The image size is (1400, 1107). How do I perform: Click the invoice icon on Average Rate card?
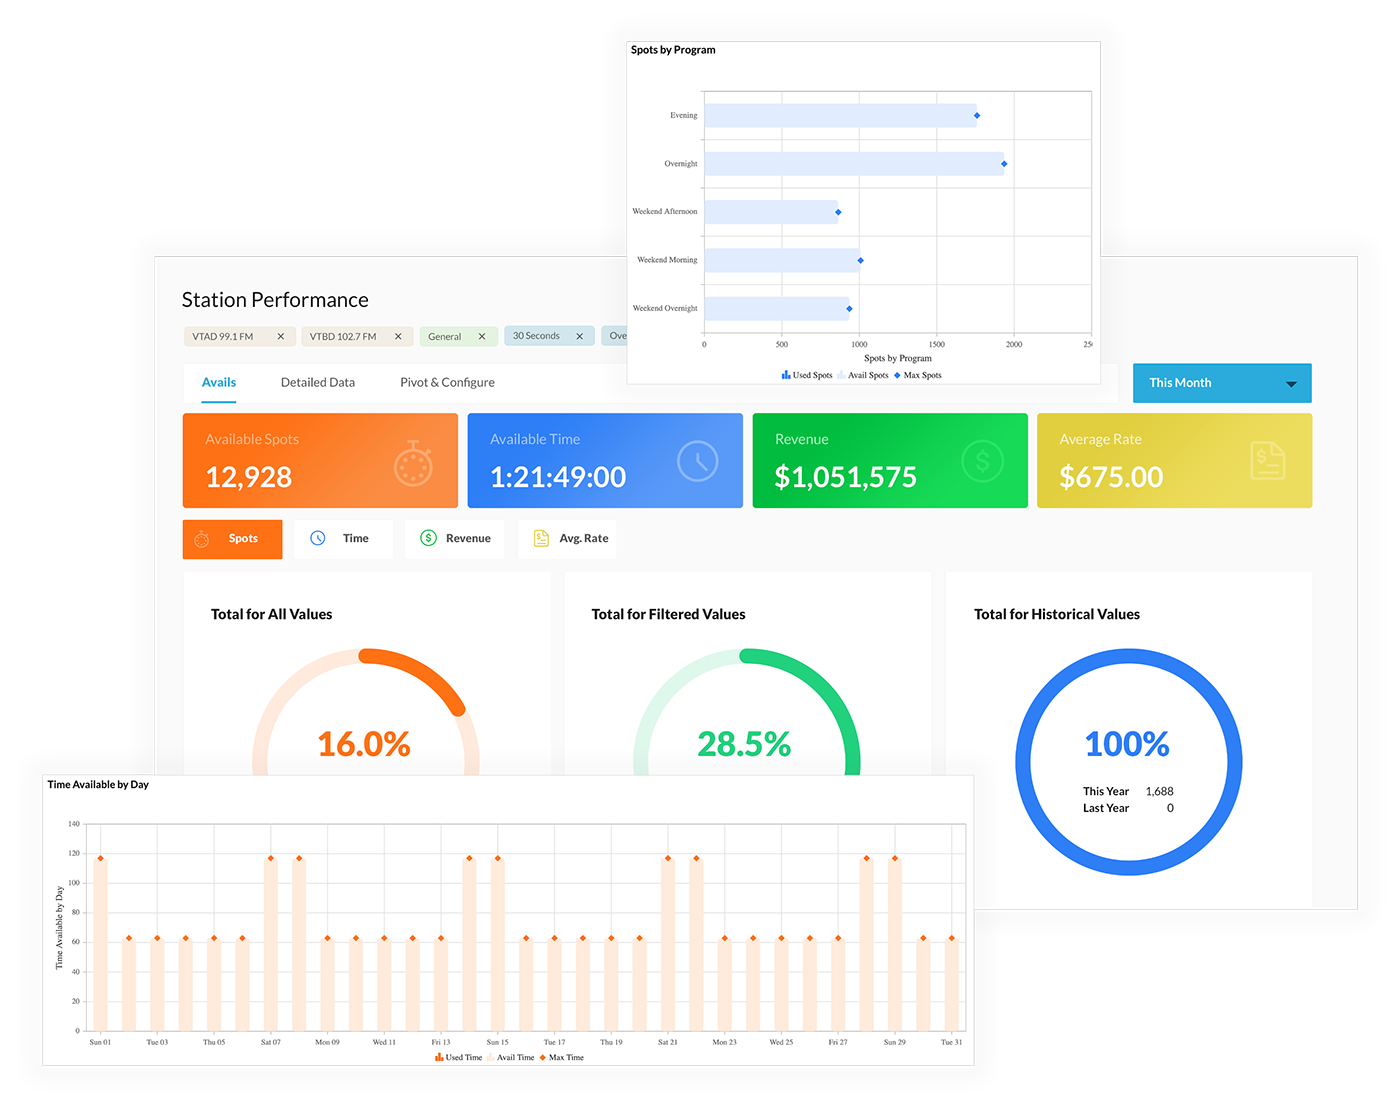1267,460
